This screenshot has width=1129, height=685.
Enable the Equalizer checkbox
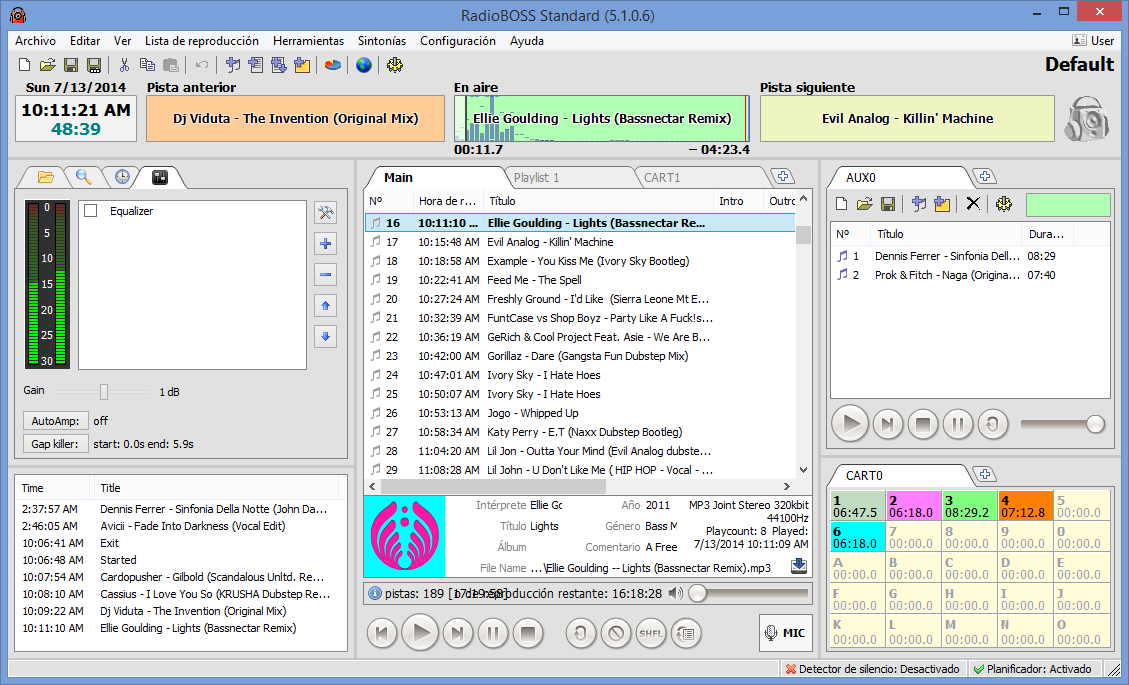[91, 211]
